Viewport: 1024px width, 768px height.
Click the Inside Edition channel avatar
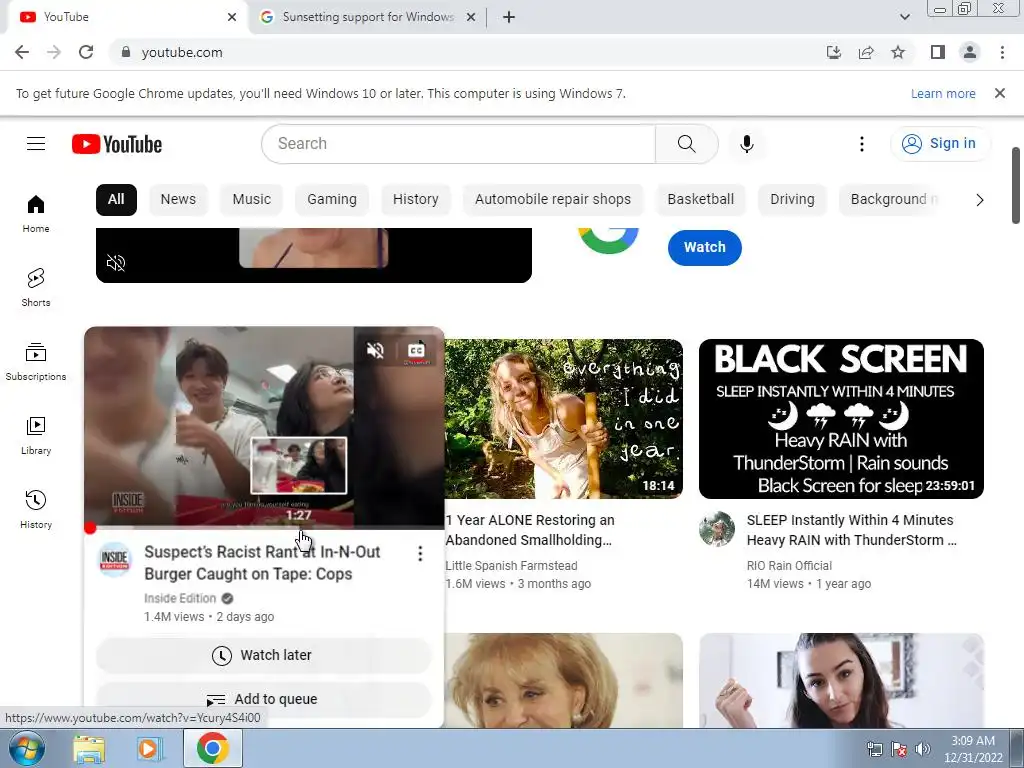(115, 560)
